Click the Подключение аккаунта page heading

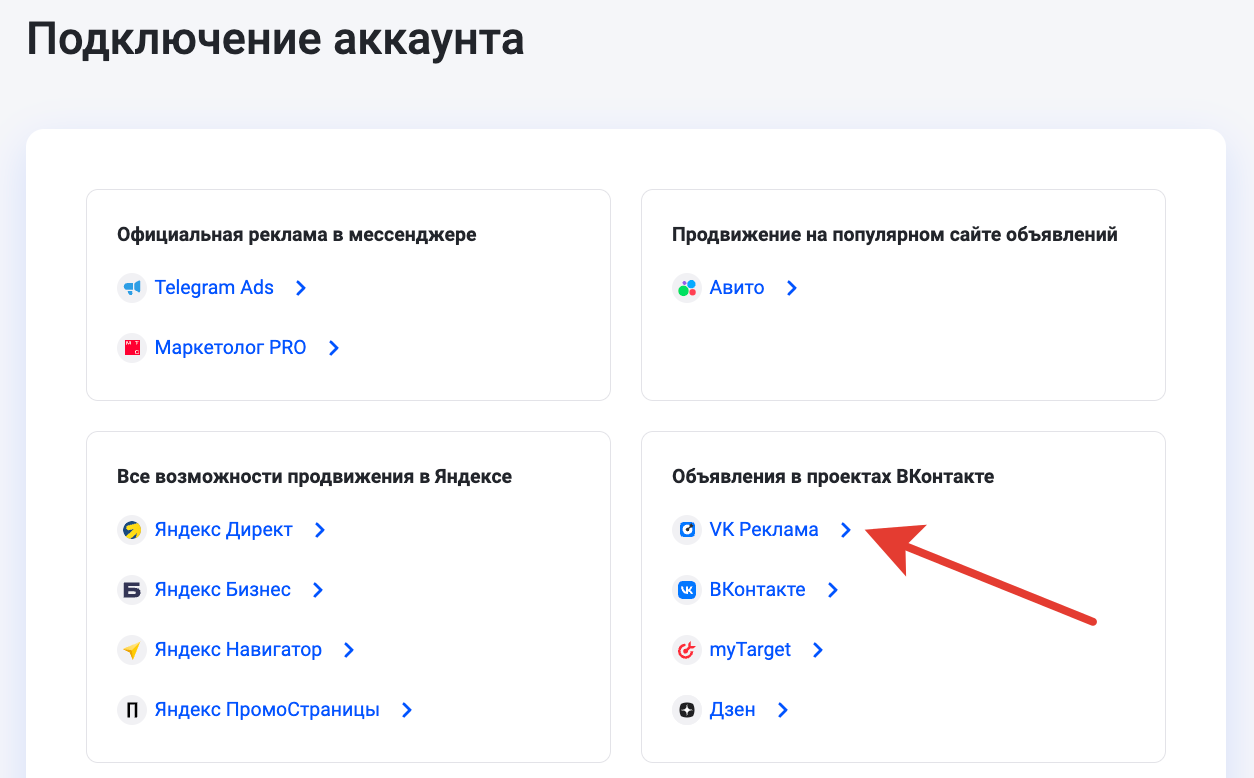[274, 40]
